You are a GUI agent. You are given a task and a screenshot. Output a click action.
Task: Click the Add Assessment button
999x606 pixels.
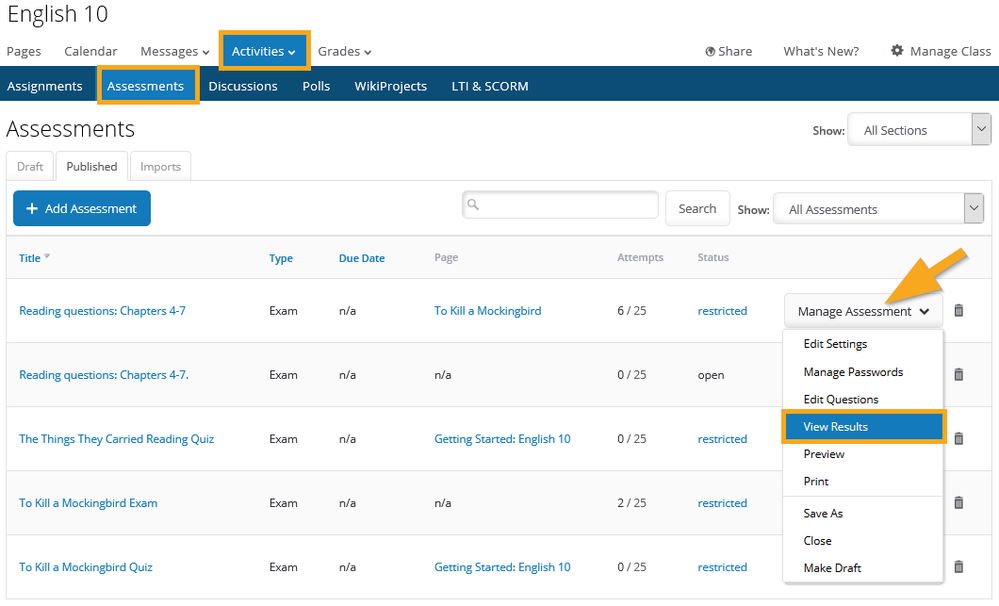pyautogui.click(x=82, y=208)
